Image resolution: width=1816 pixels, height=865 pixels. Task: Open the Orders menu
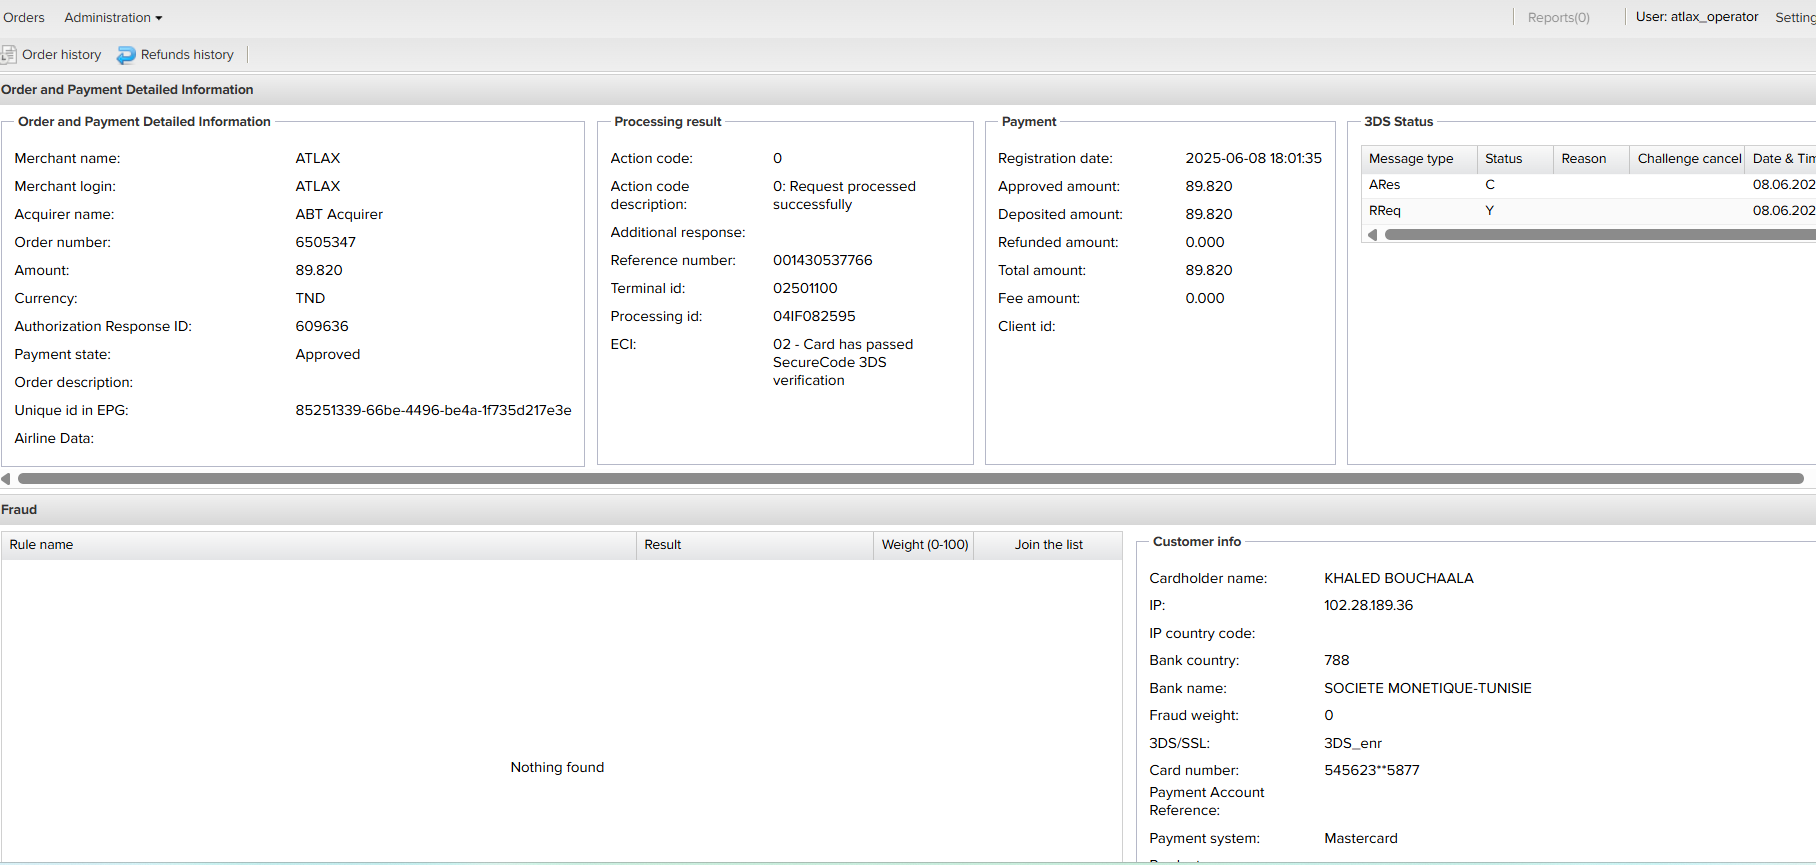pyautogui.click(x=24, y=18)
